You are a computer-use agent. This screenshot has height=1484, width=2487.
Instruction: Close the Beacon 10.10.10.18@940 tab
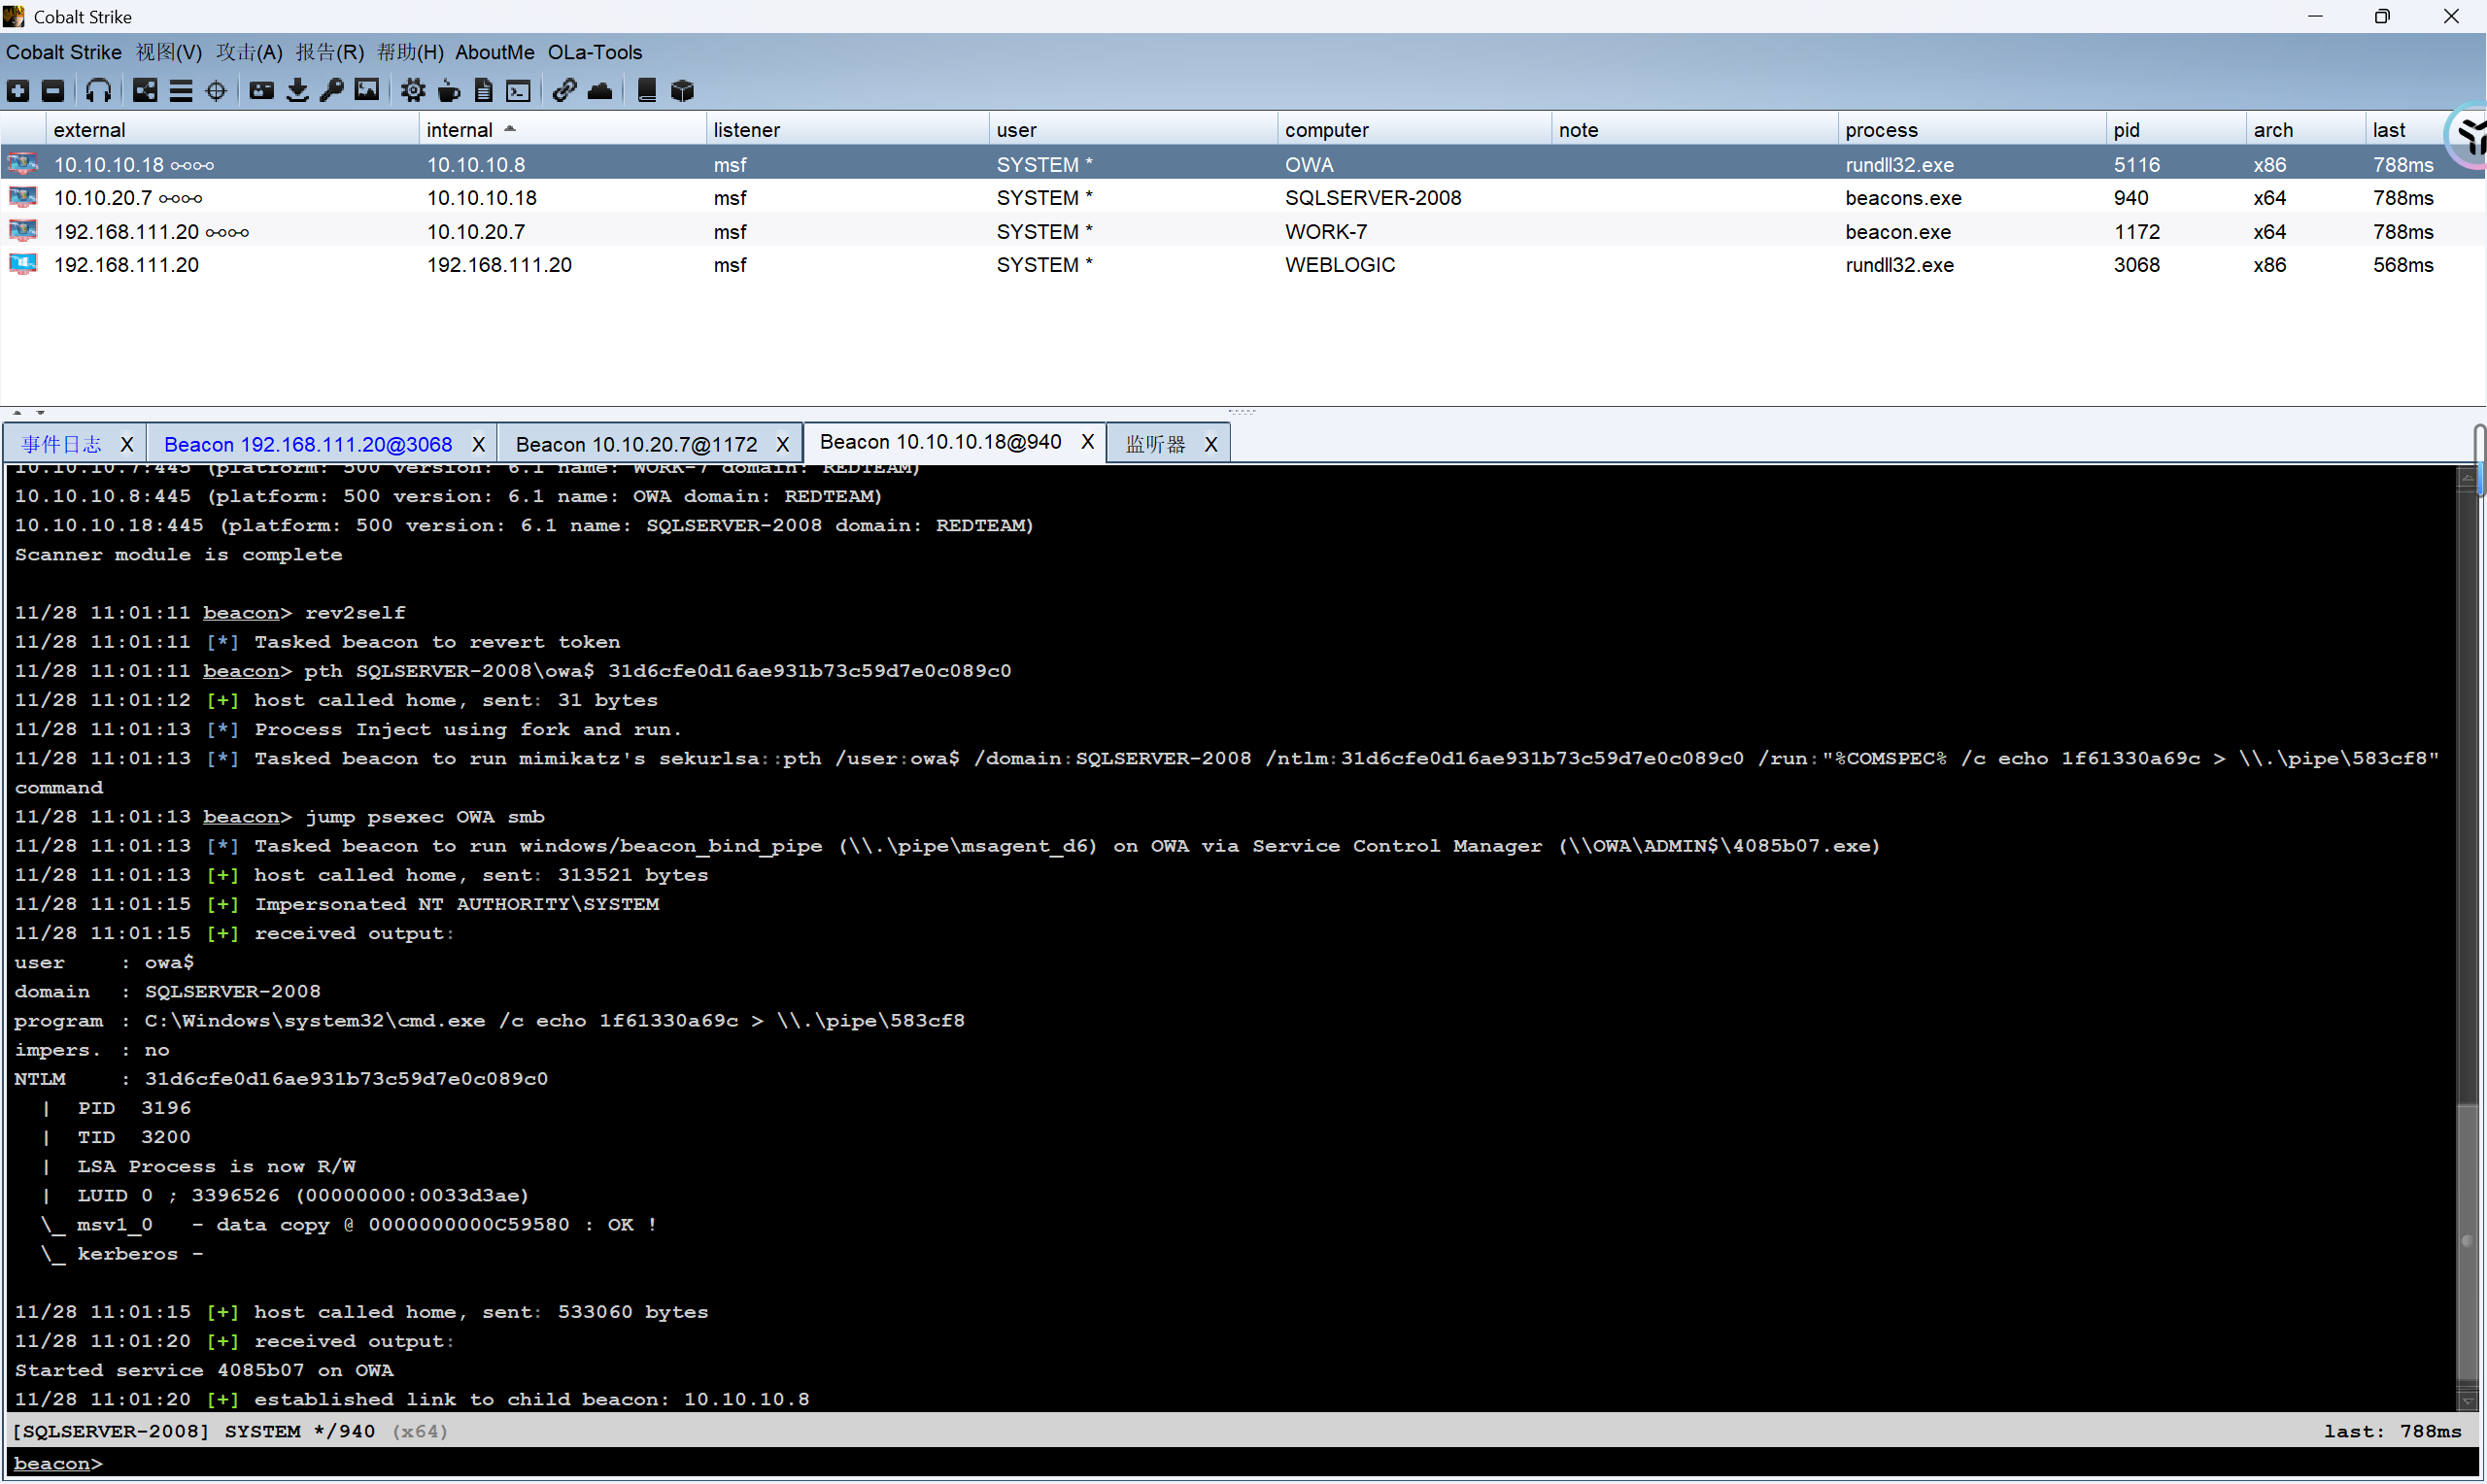point(1087,443)
